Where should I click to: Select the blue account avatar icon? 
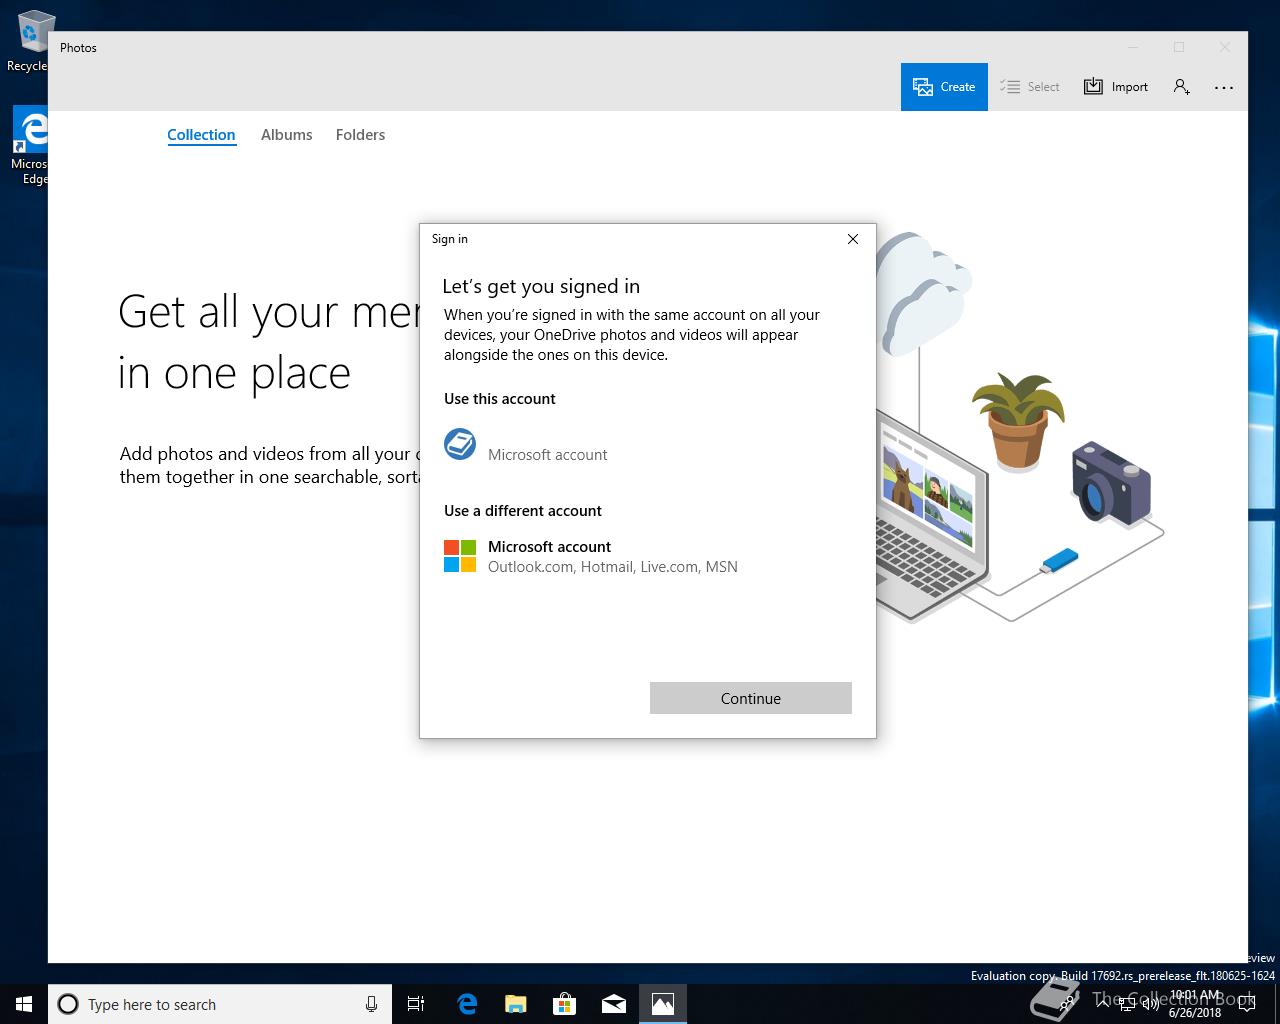point(460,444)
